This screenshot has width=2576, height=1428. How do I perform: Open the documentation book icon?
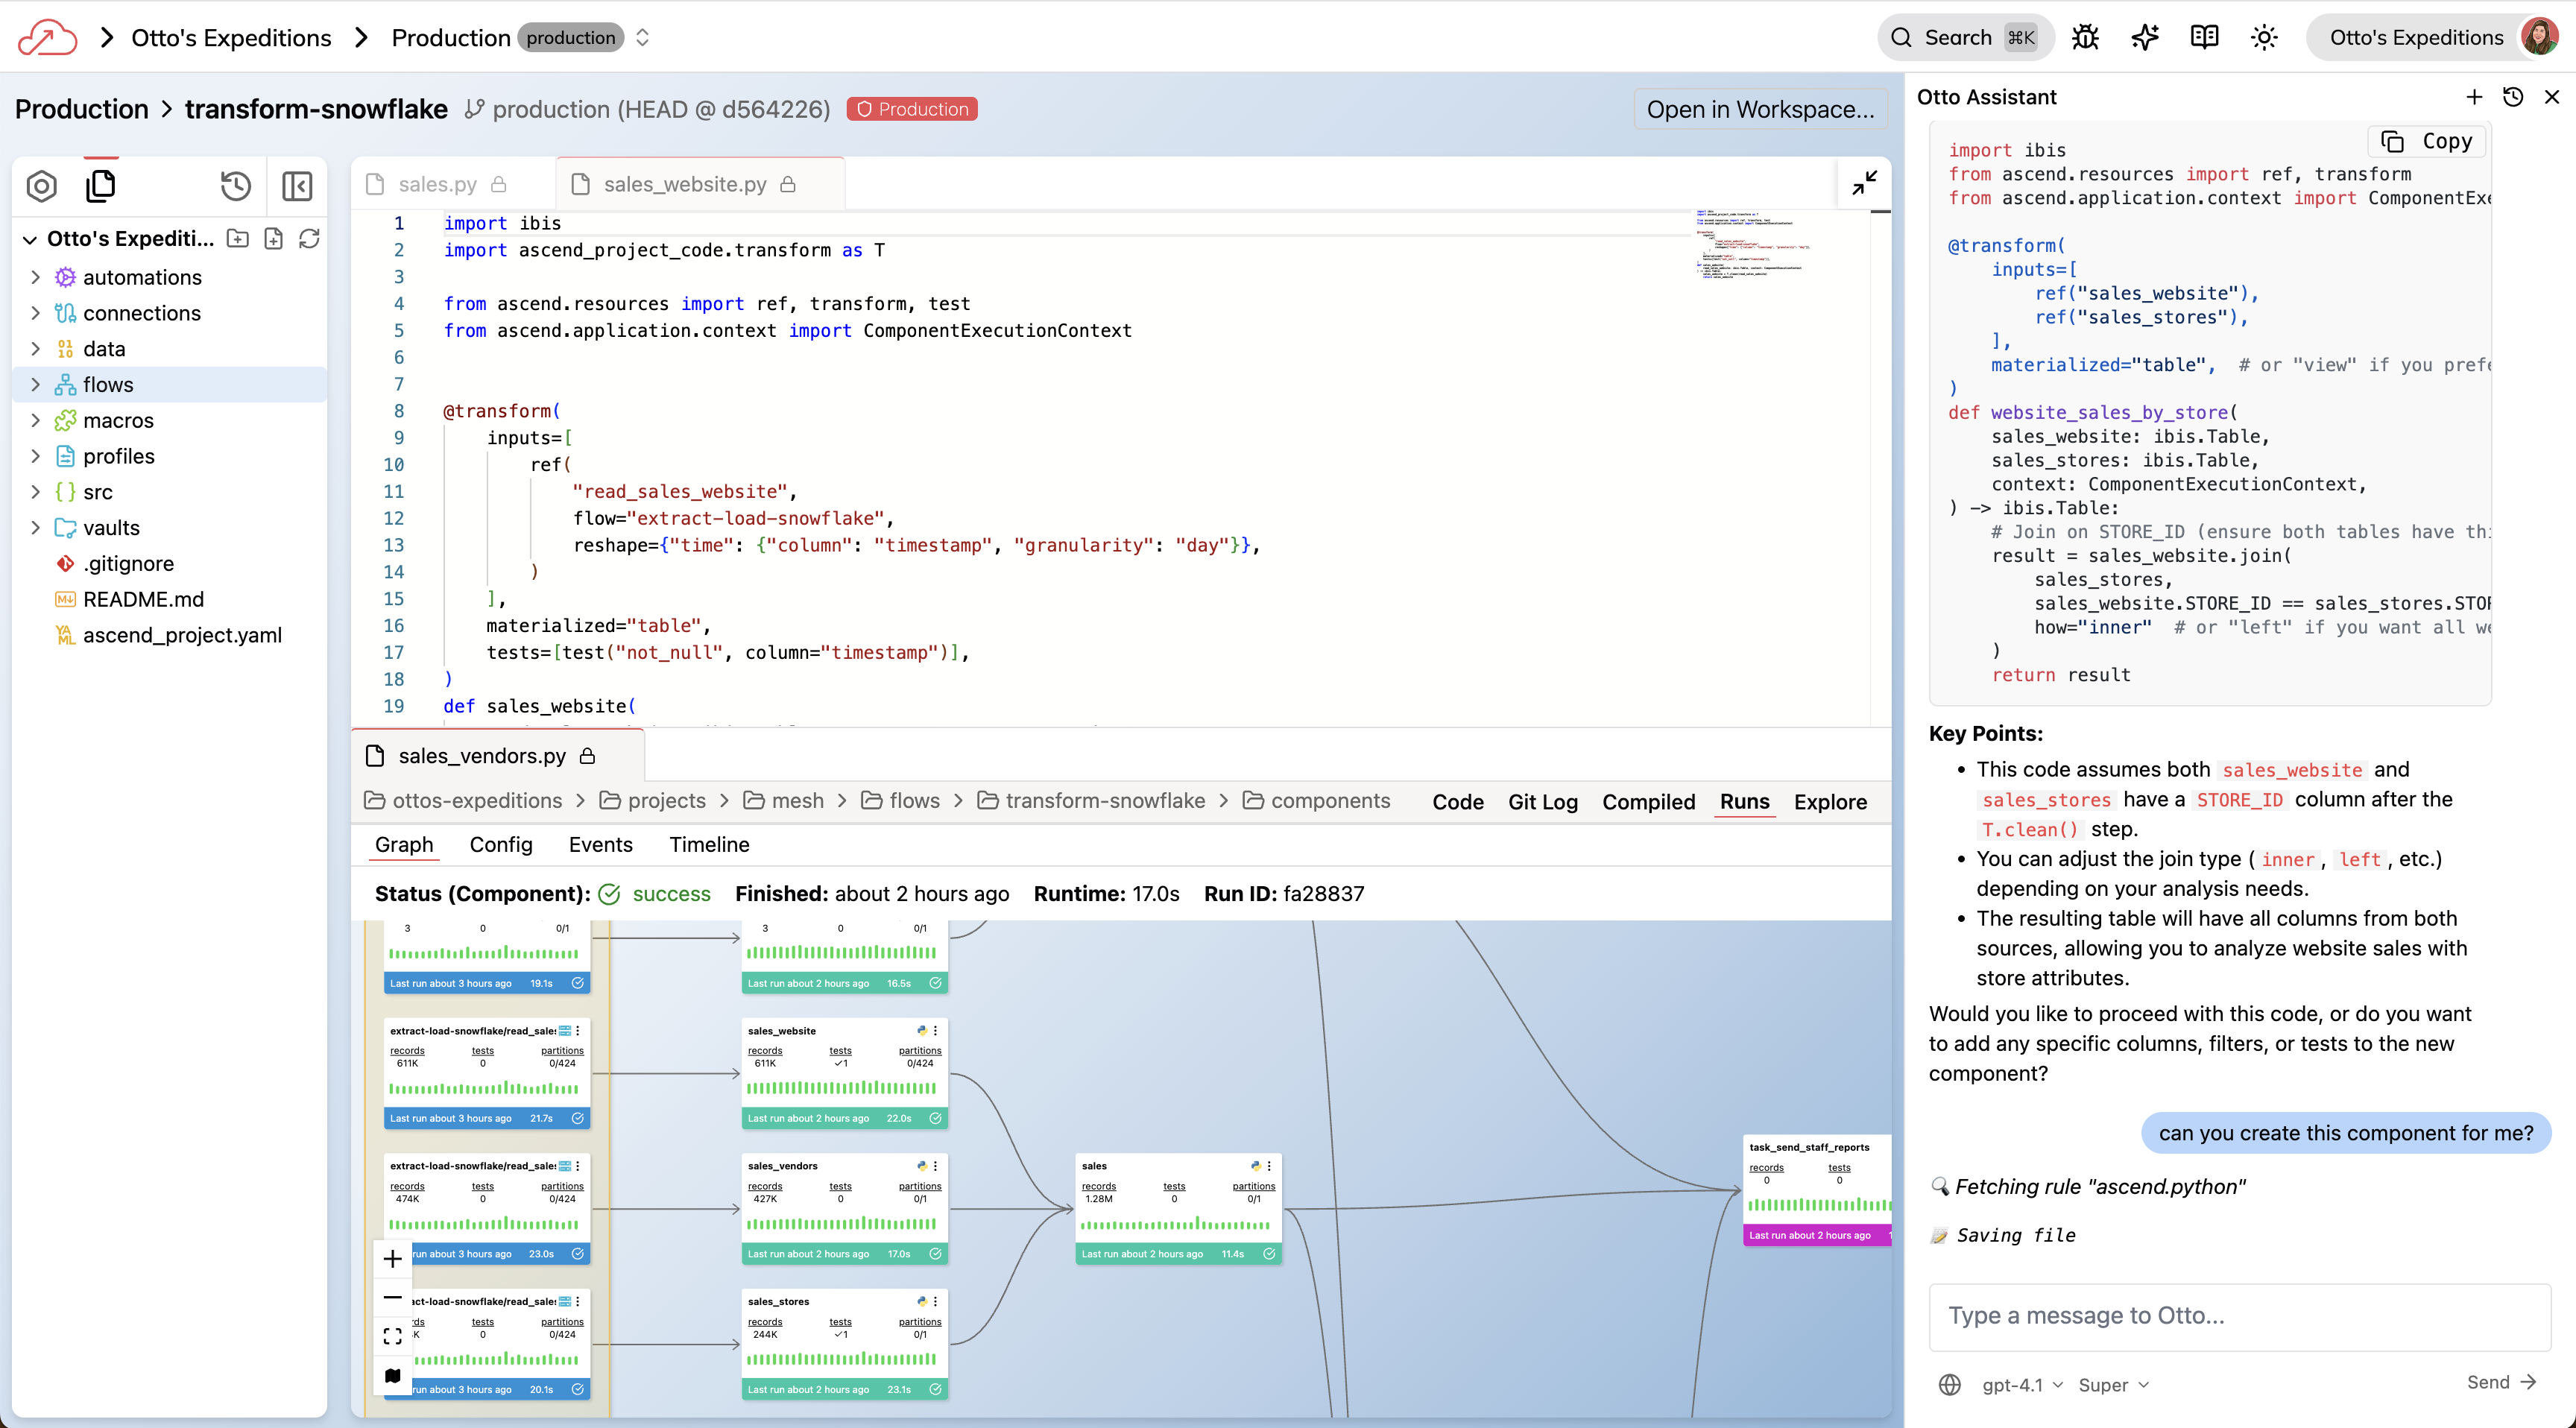[2204, 38]
